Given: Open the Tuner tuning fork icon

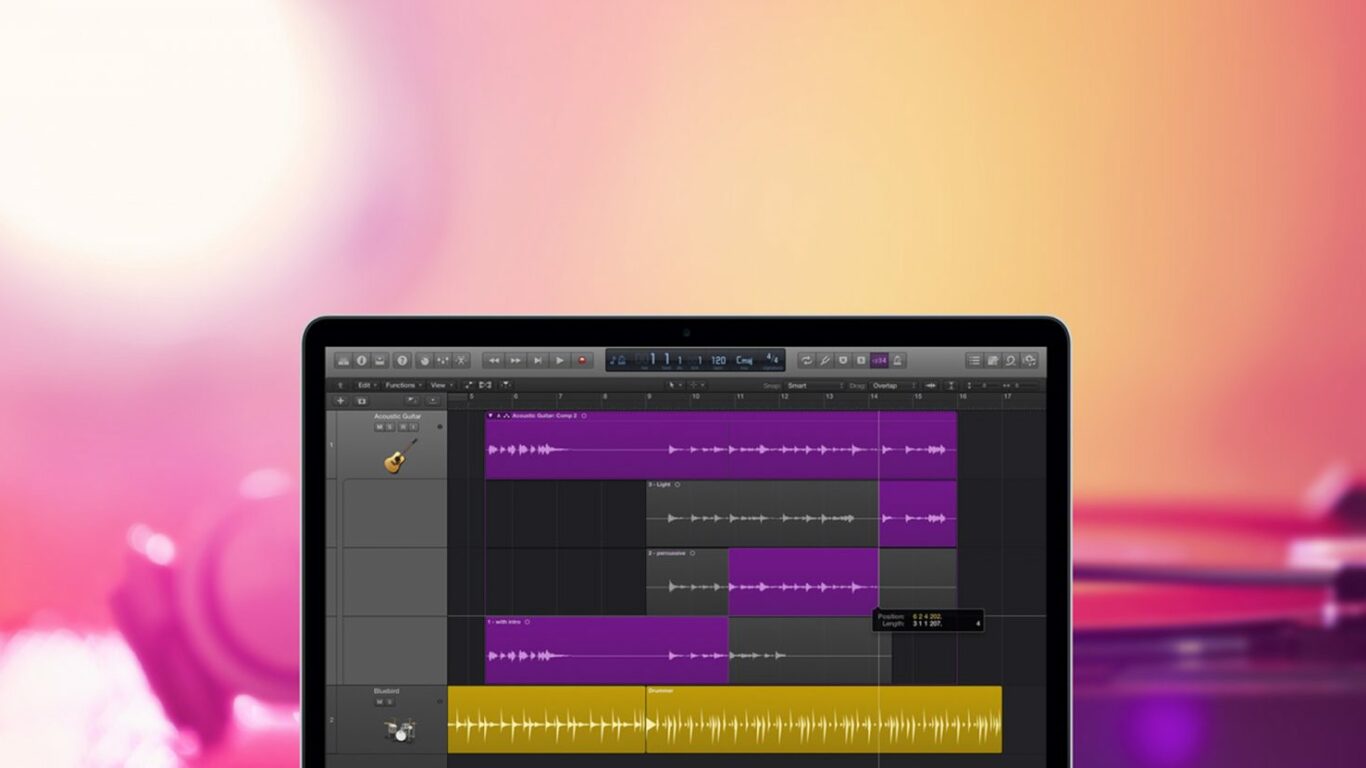Looking at the screenshot, I should 825,361.
